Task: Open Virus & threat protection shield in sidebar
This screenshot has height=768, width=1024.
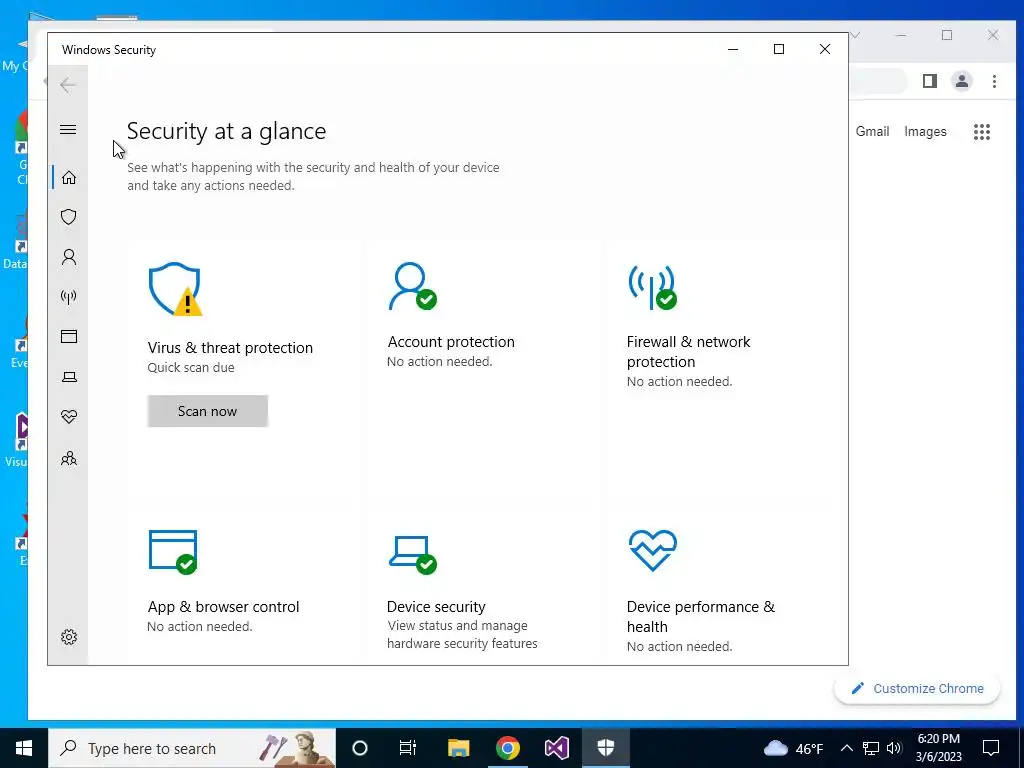Action: pyautogui.click(x=69, y=217)
